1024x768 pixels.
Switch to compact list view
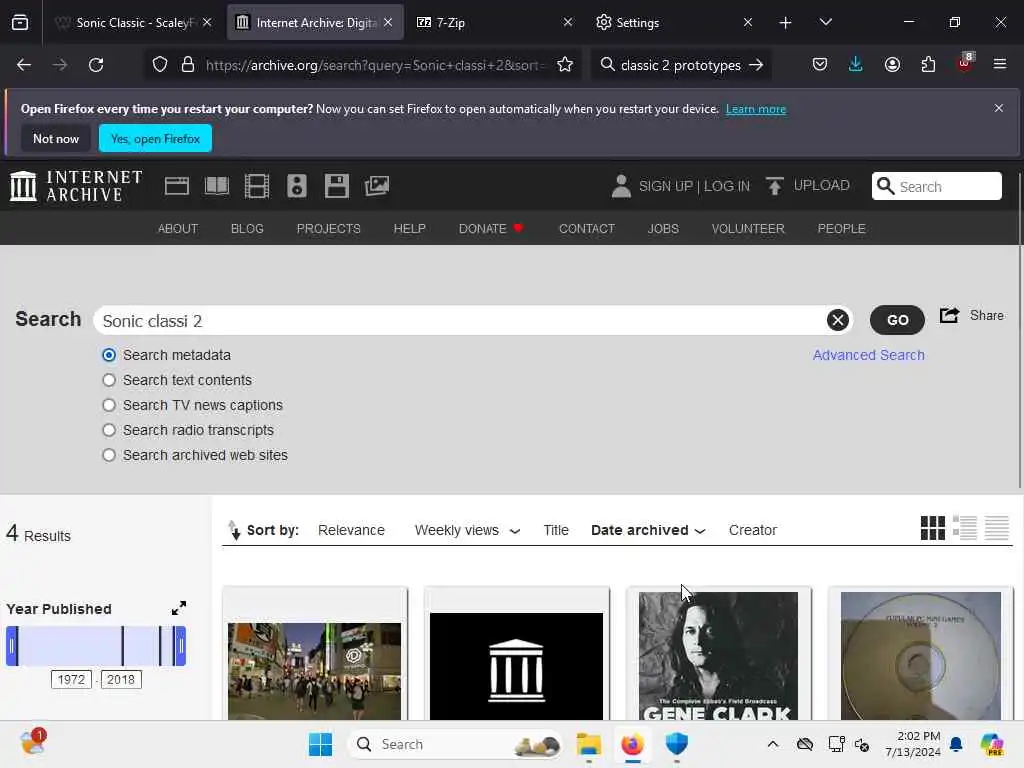tap(997, 528)
